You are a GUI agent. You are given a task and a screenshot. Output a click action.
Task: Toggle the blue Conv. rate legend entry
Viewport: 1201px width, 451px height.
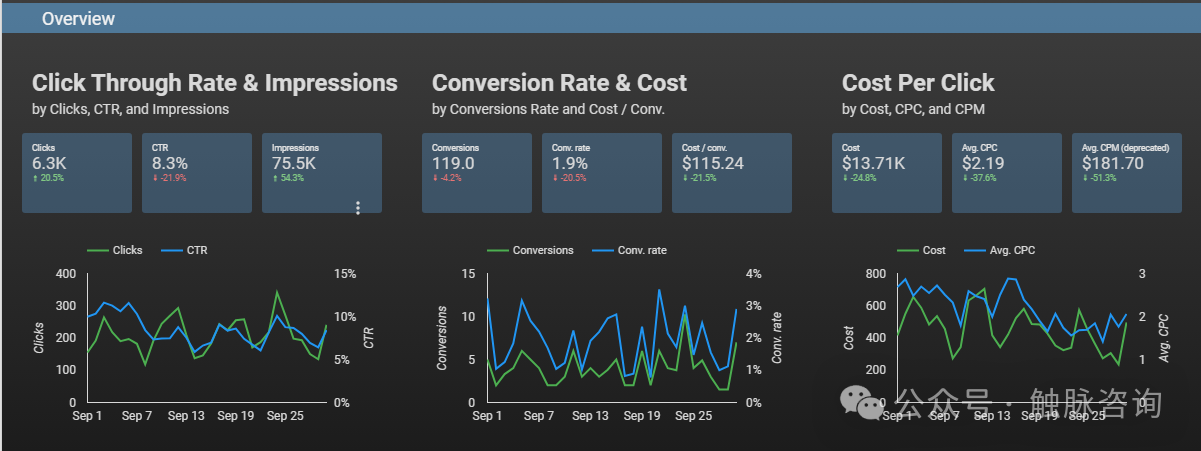pyautogui.click(x=629, y=250)
